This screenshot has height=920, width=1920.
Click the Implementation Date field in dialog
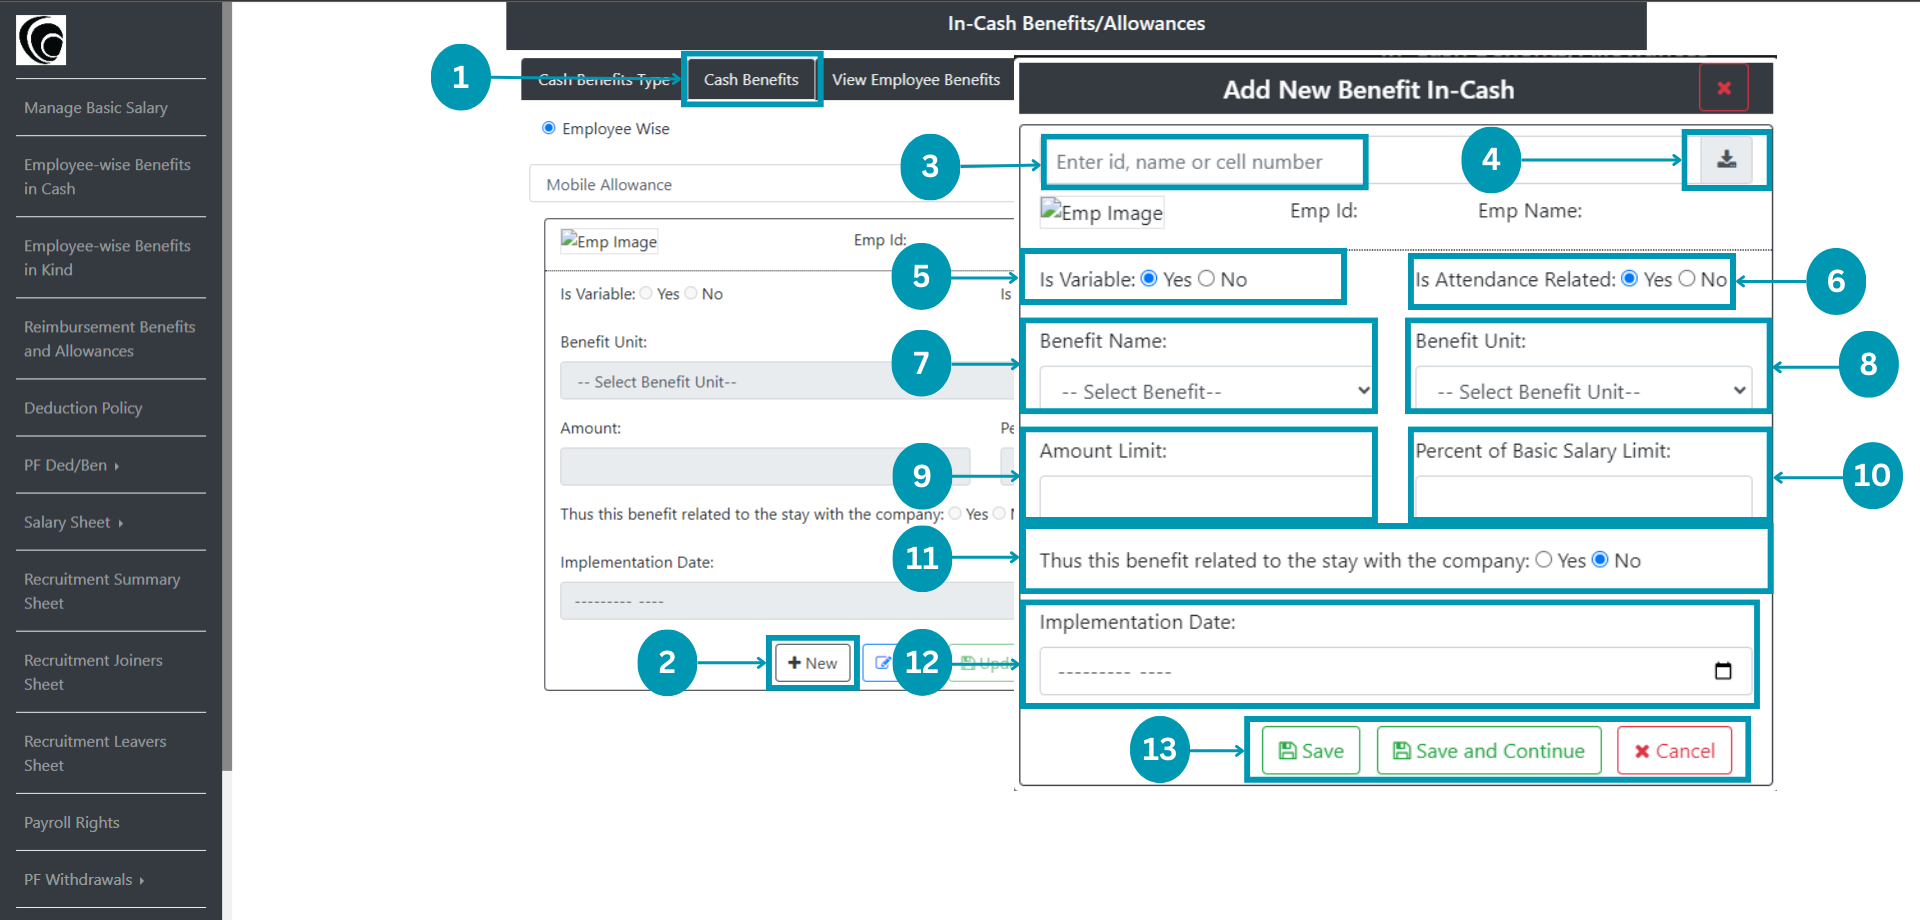[1396, 671]
